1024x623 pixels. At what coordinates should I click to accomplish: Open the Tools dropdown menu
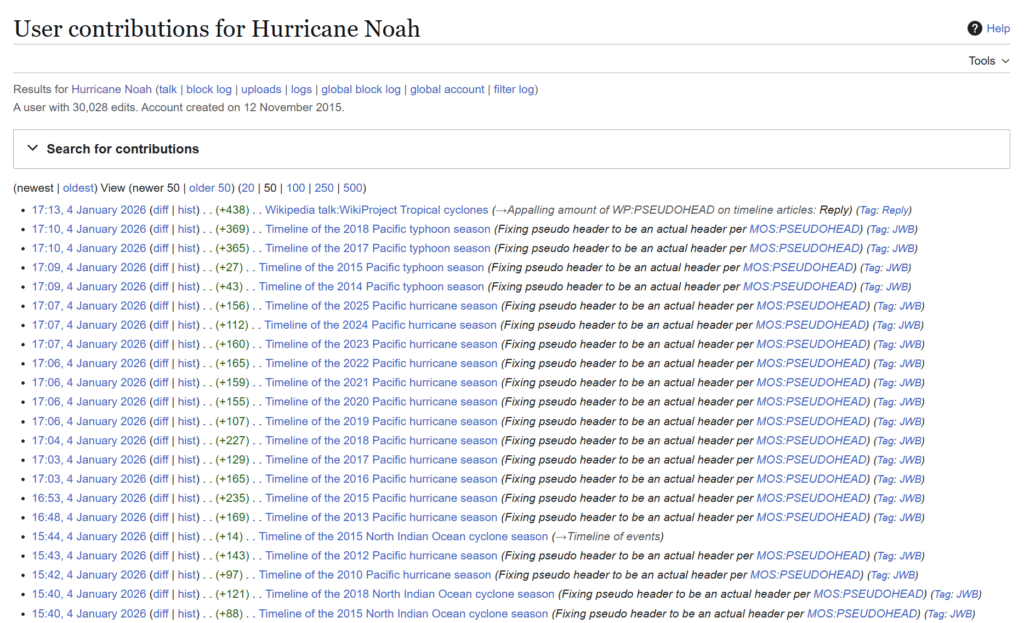pyautogui.click(x=988, y=61)
